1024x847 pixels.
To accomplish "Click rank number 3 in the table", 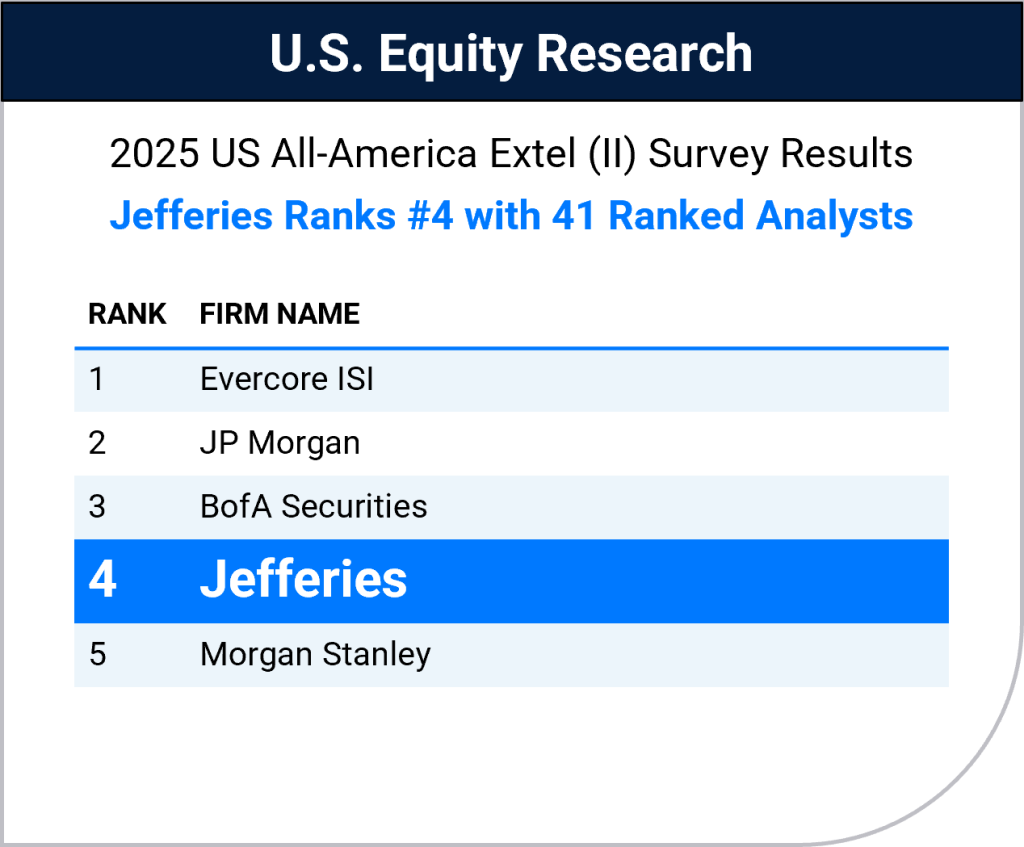I will coord(97,506).
